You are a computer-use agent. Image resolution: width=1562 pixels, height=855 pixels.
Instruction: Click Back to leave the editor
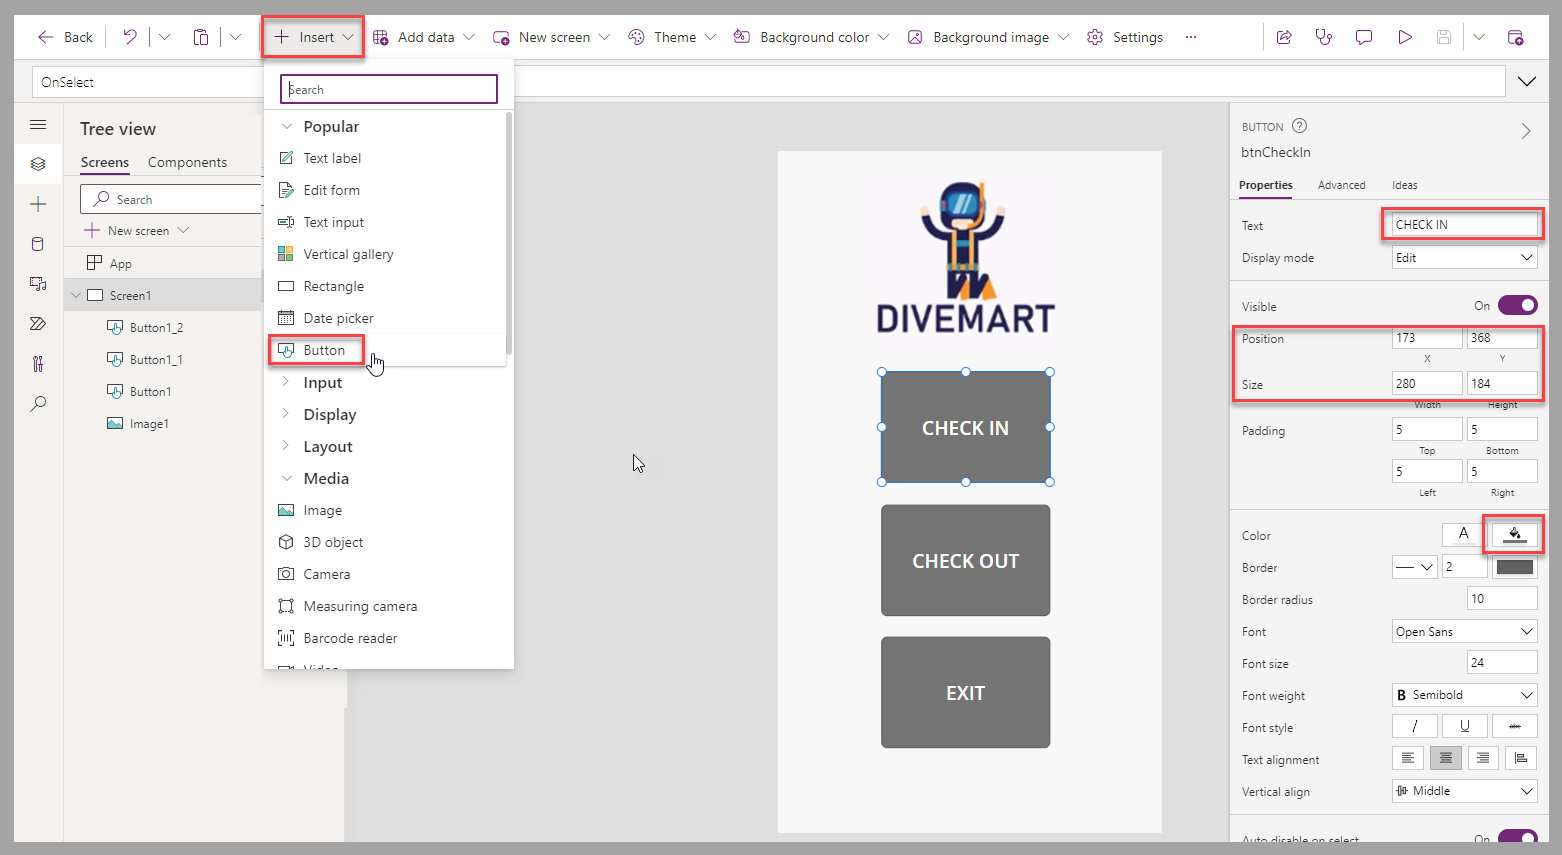point(64,36)
